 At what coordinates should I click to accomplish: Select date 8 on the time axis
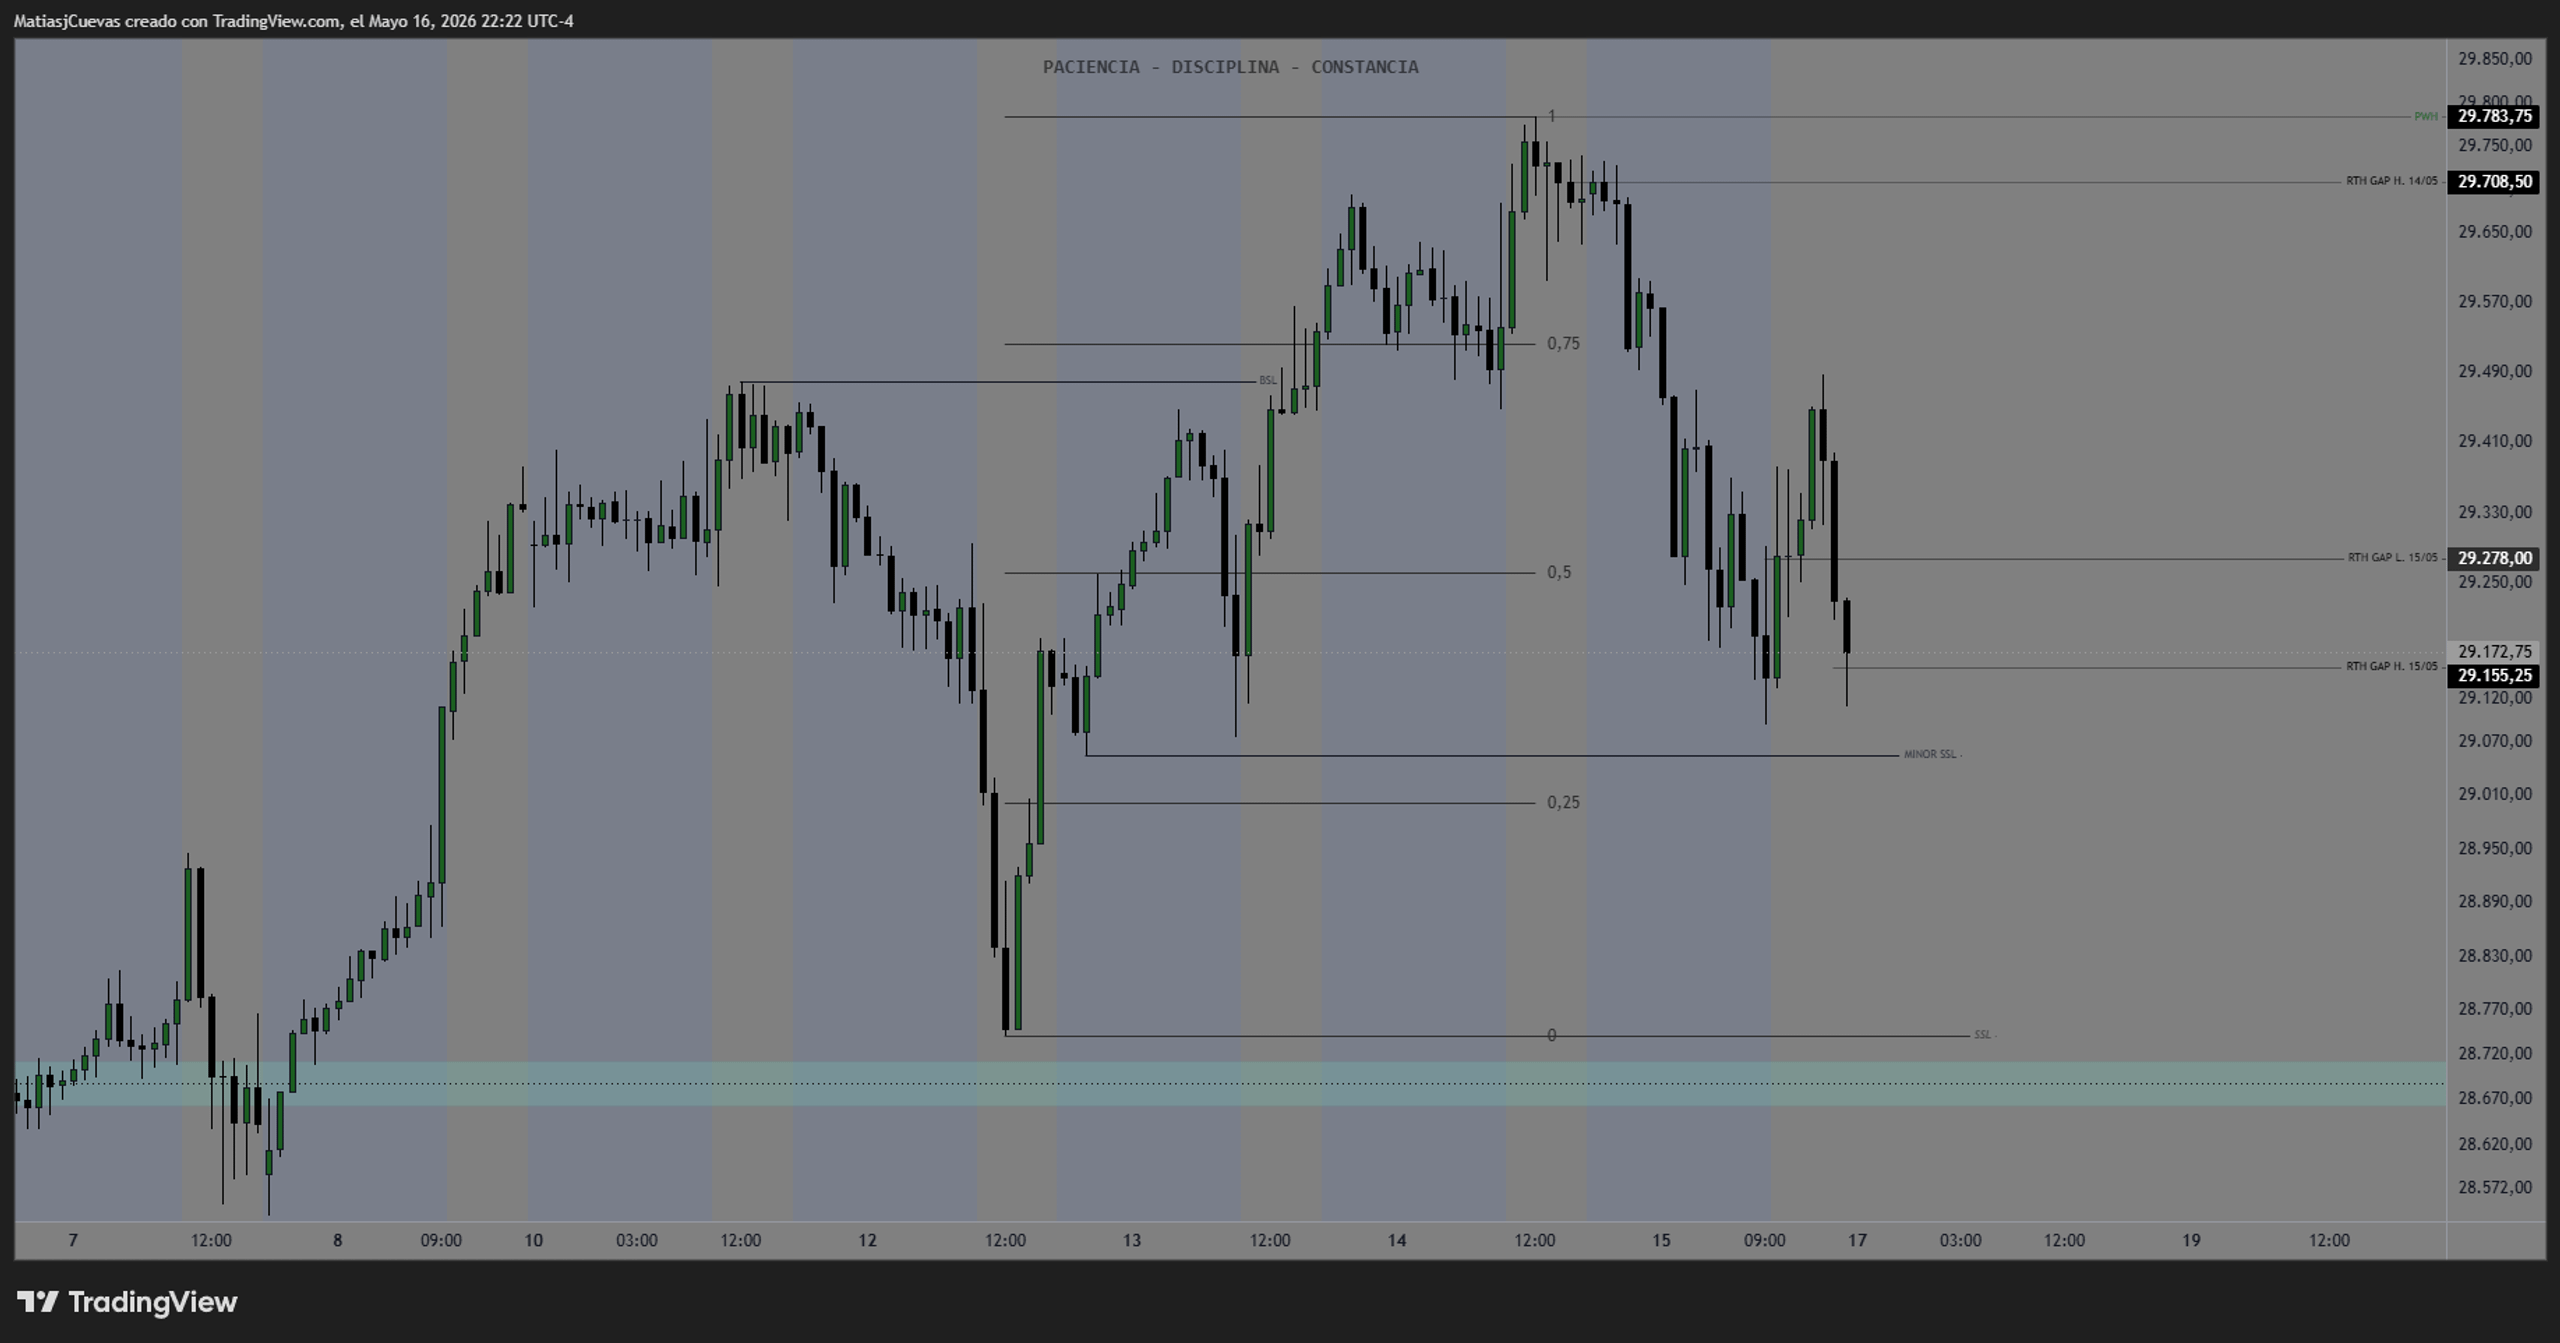(337, 1240)
